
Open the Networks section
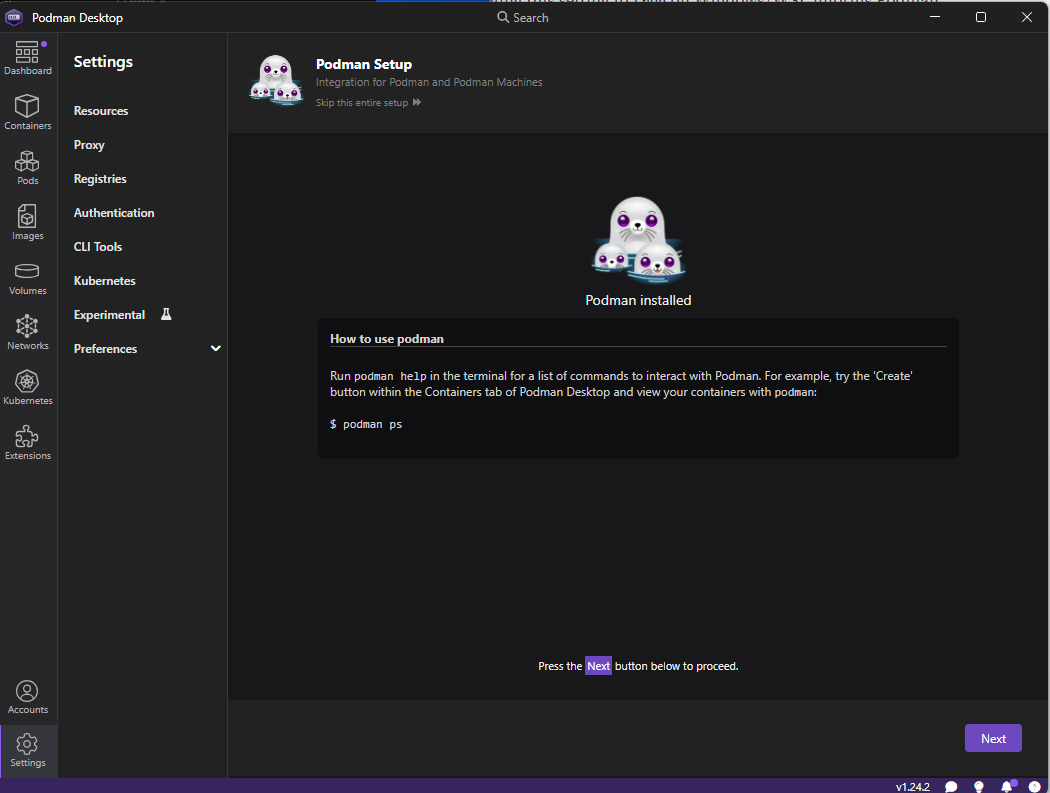point(27,332)
